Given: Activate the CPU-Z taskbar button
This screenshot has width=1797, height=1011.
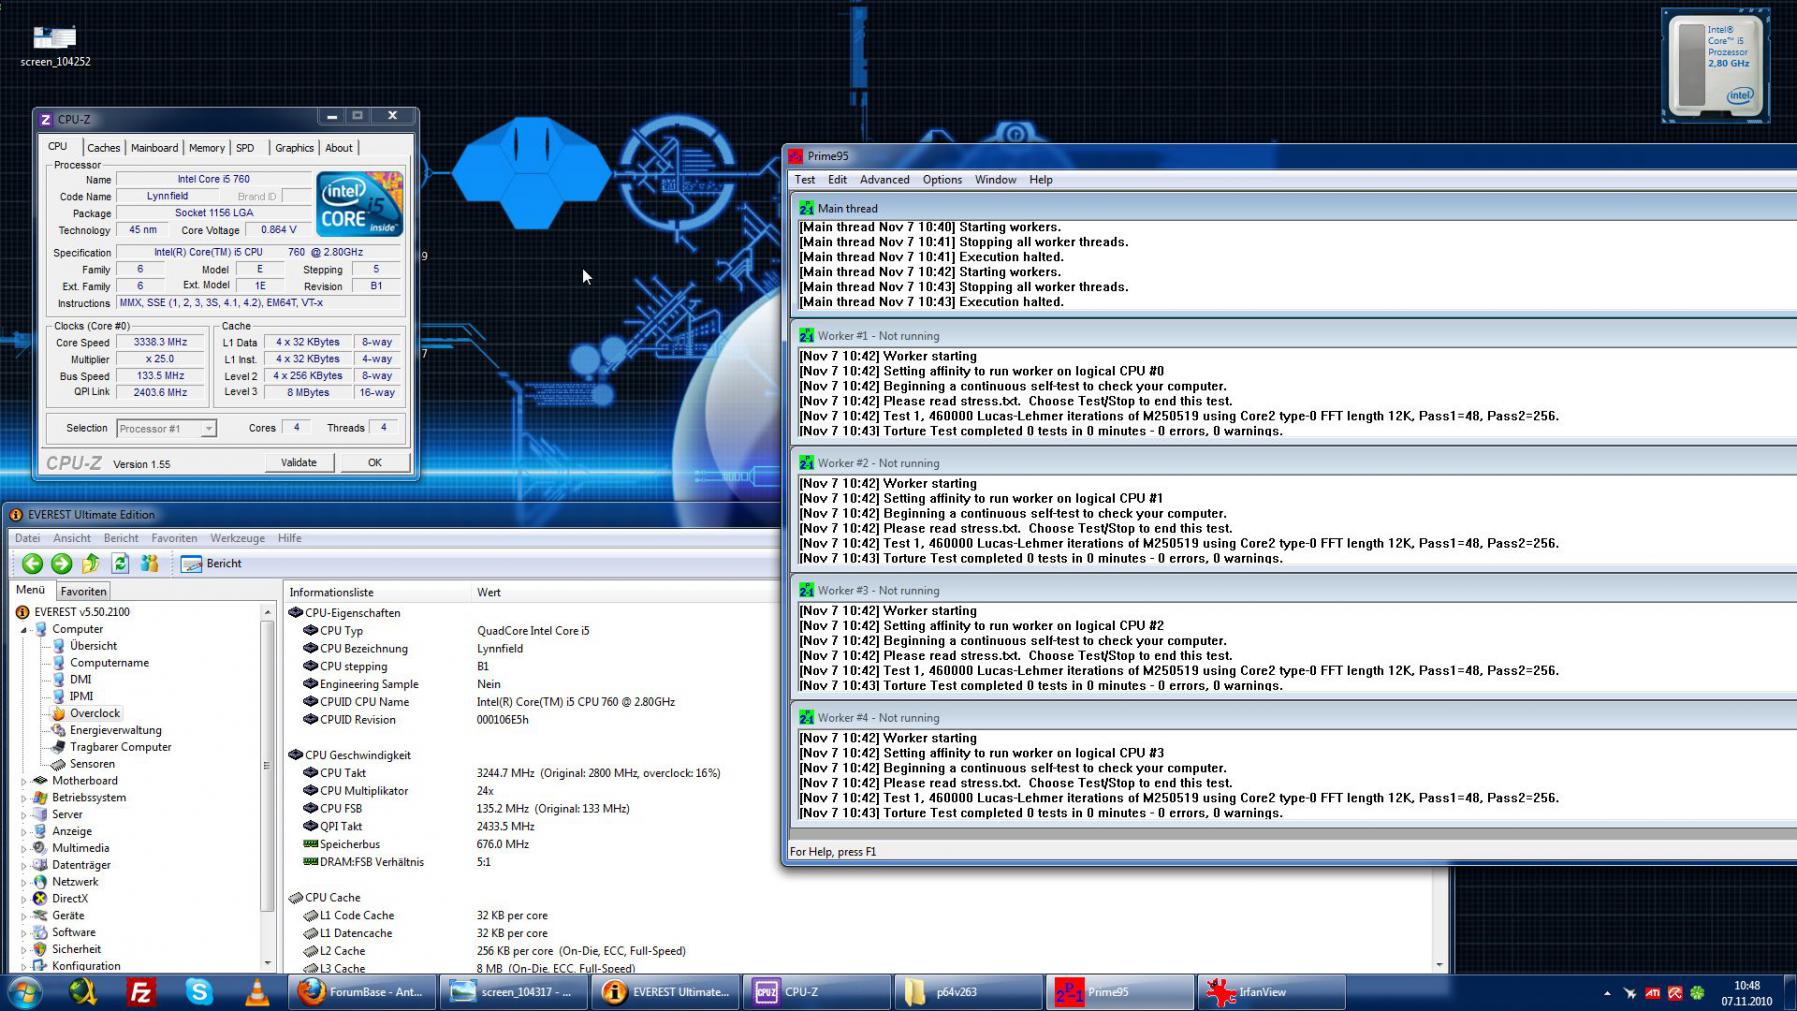Looking at the screenshot, I should point(817,992).
